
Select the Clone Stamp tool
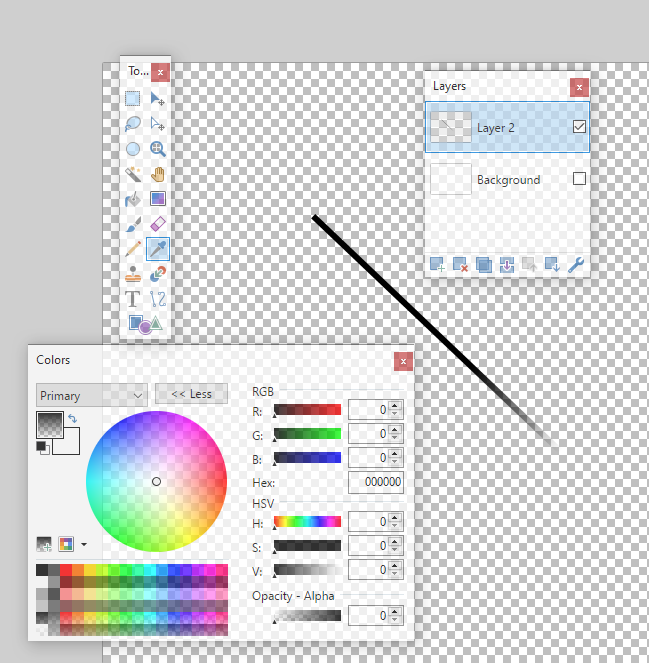pyautogui.click(x=132, y=274)
